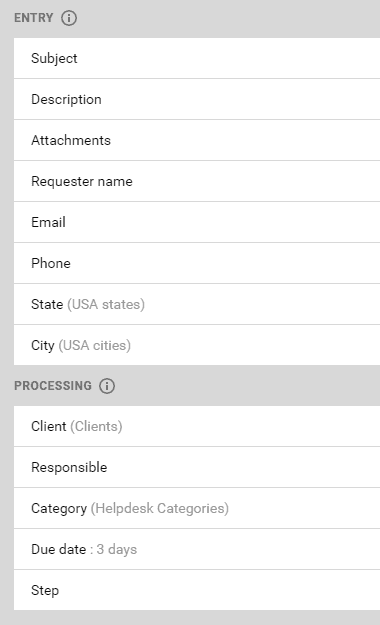Click the PROCESSING section heading

[53, 386]
